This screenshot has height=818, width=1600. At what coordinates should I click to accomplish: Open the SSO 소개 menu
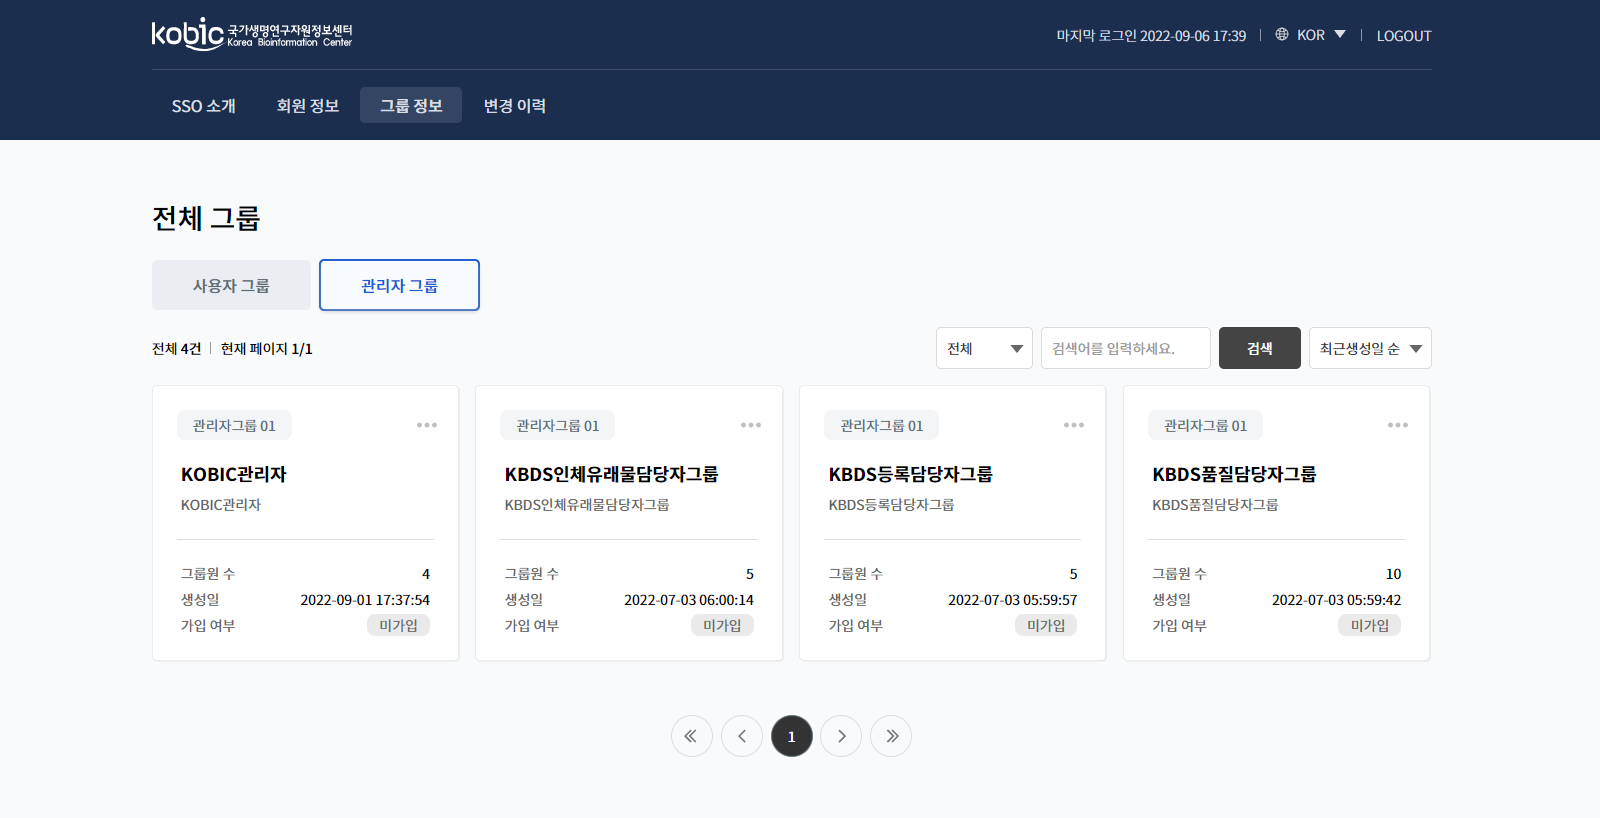pos(204,105)
